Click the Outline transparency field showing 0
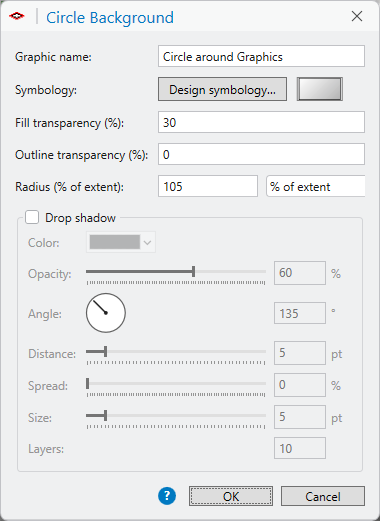 261,154
